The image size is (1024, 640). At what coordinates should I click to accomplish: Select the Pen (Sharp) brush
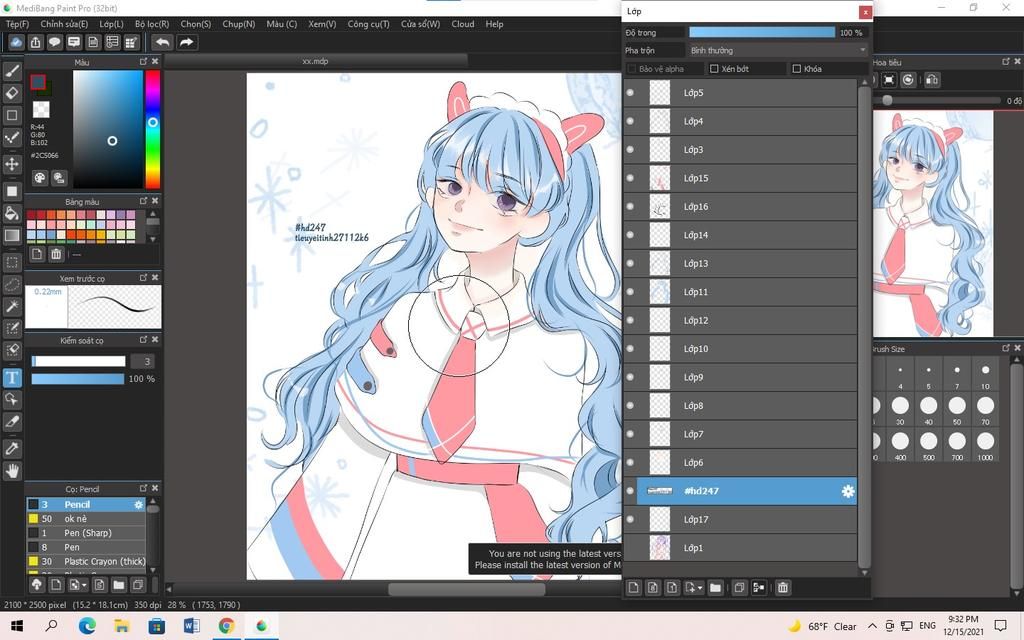[86, 533]
